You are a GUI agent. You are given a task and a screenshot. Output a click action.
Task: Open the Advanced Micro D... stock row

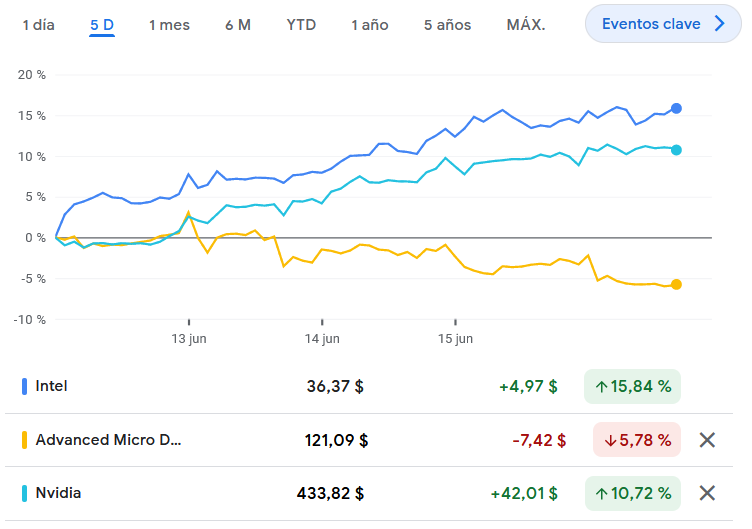coord(109,440)
